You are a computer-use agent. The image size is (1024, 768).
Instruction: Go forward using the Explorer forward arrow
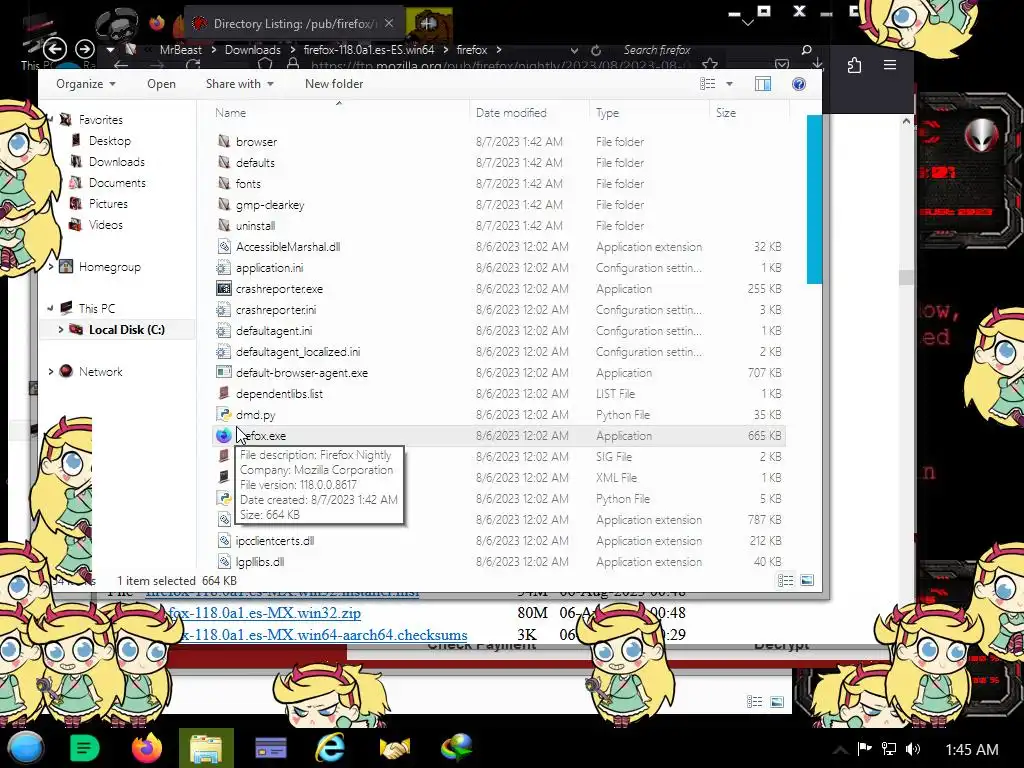(85, 49)
